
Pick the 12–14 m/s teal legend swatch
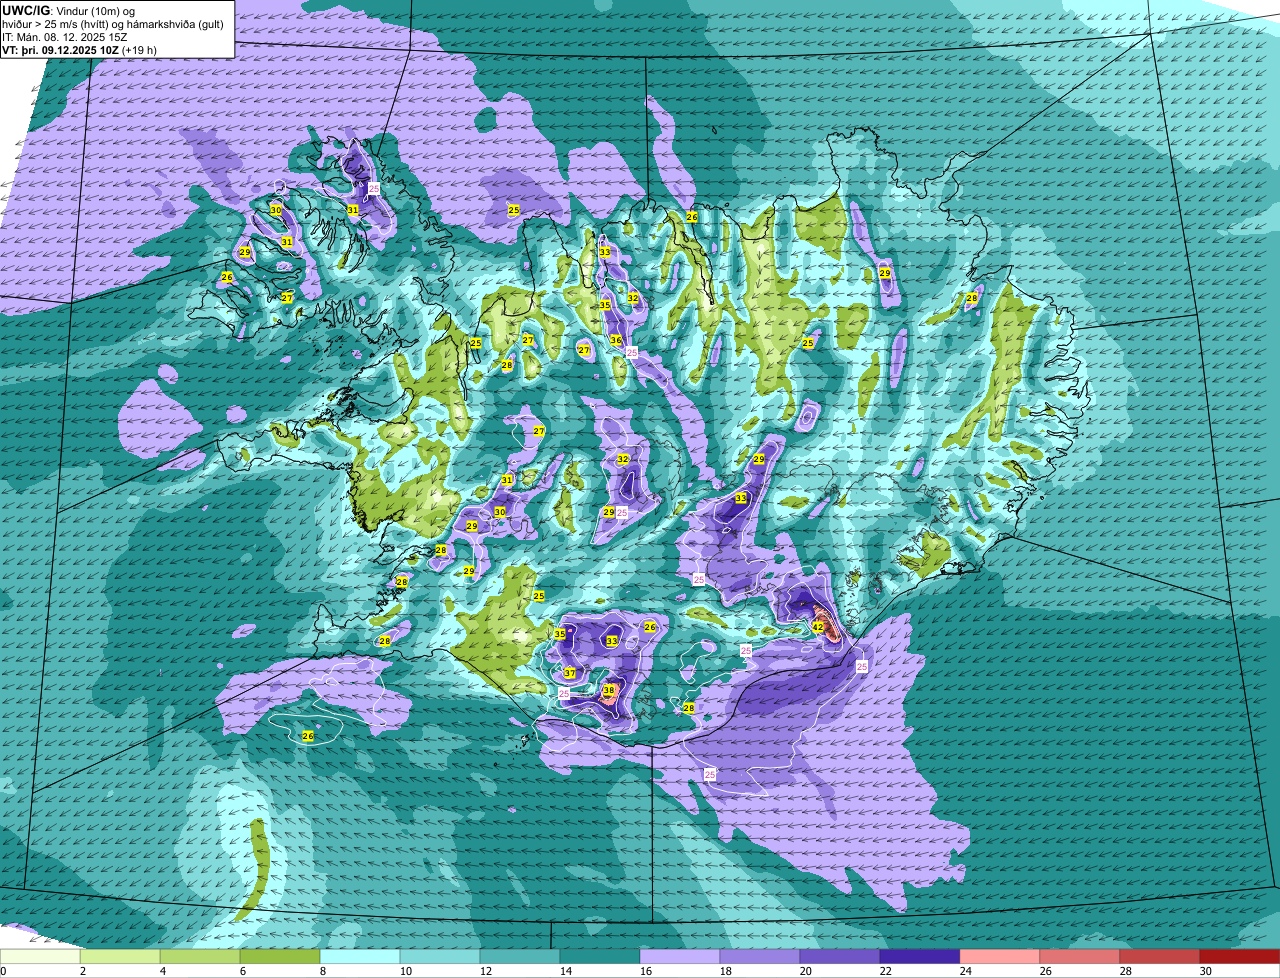click(520, 957)
